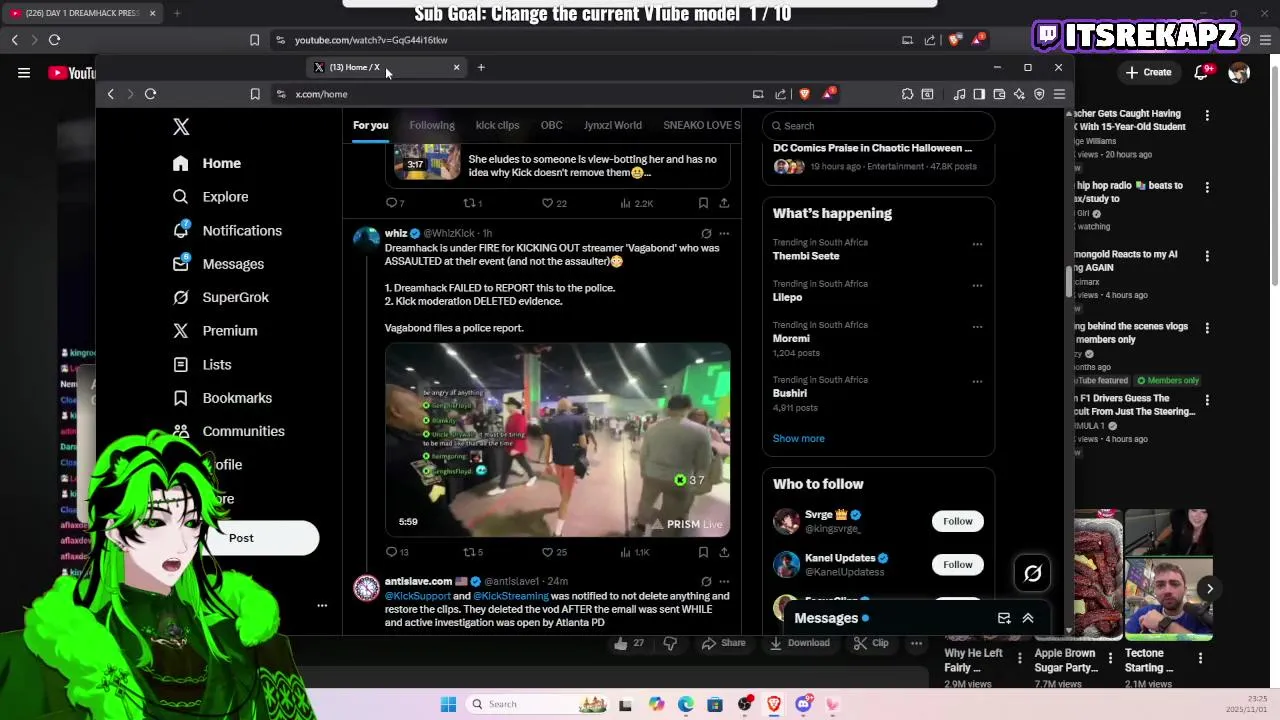Switch to the For you tab
Image resolution: width=1280 pixels, height=720 pixels.
[x=370, y=126]
